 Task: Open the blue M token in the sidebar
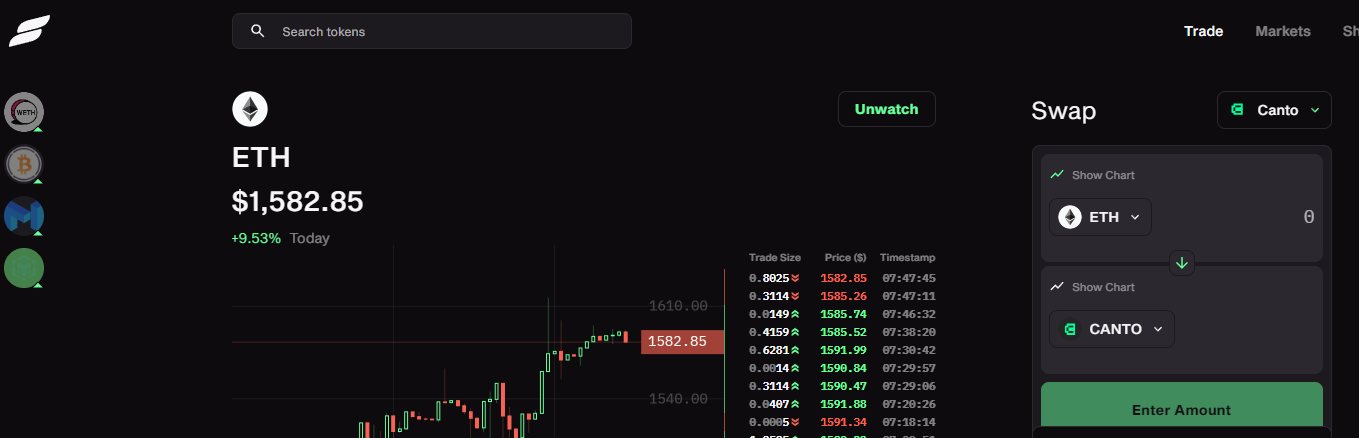click(24, 216)
